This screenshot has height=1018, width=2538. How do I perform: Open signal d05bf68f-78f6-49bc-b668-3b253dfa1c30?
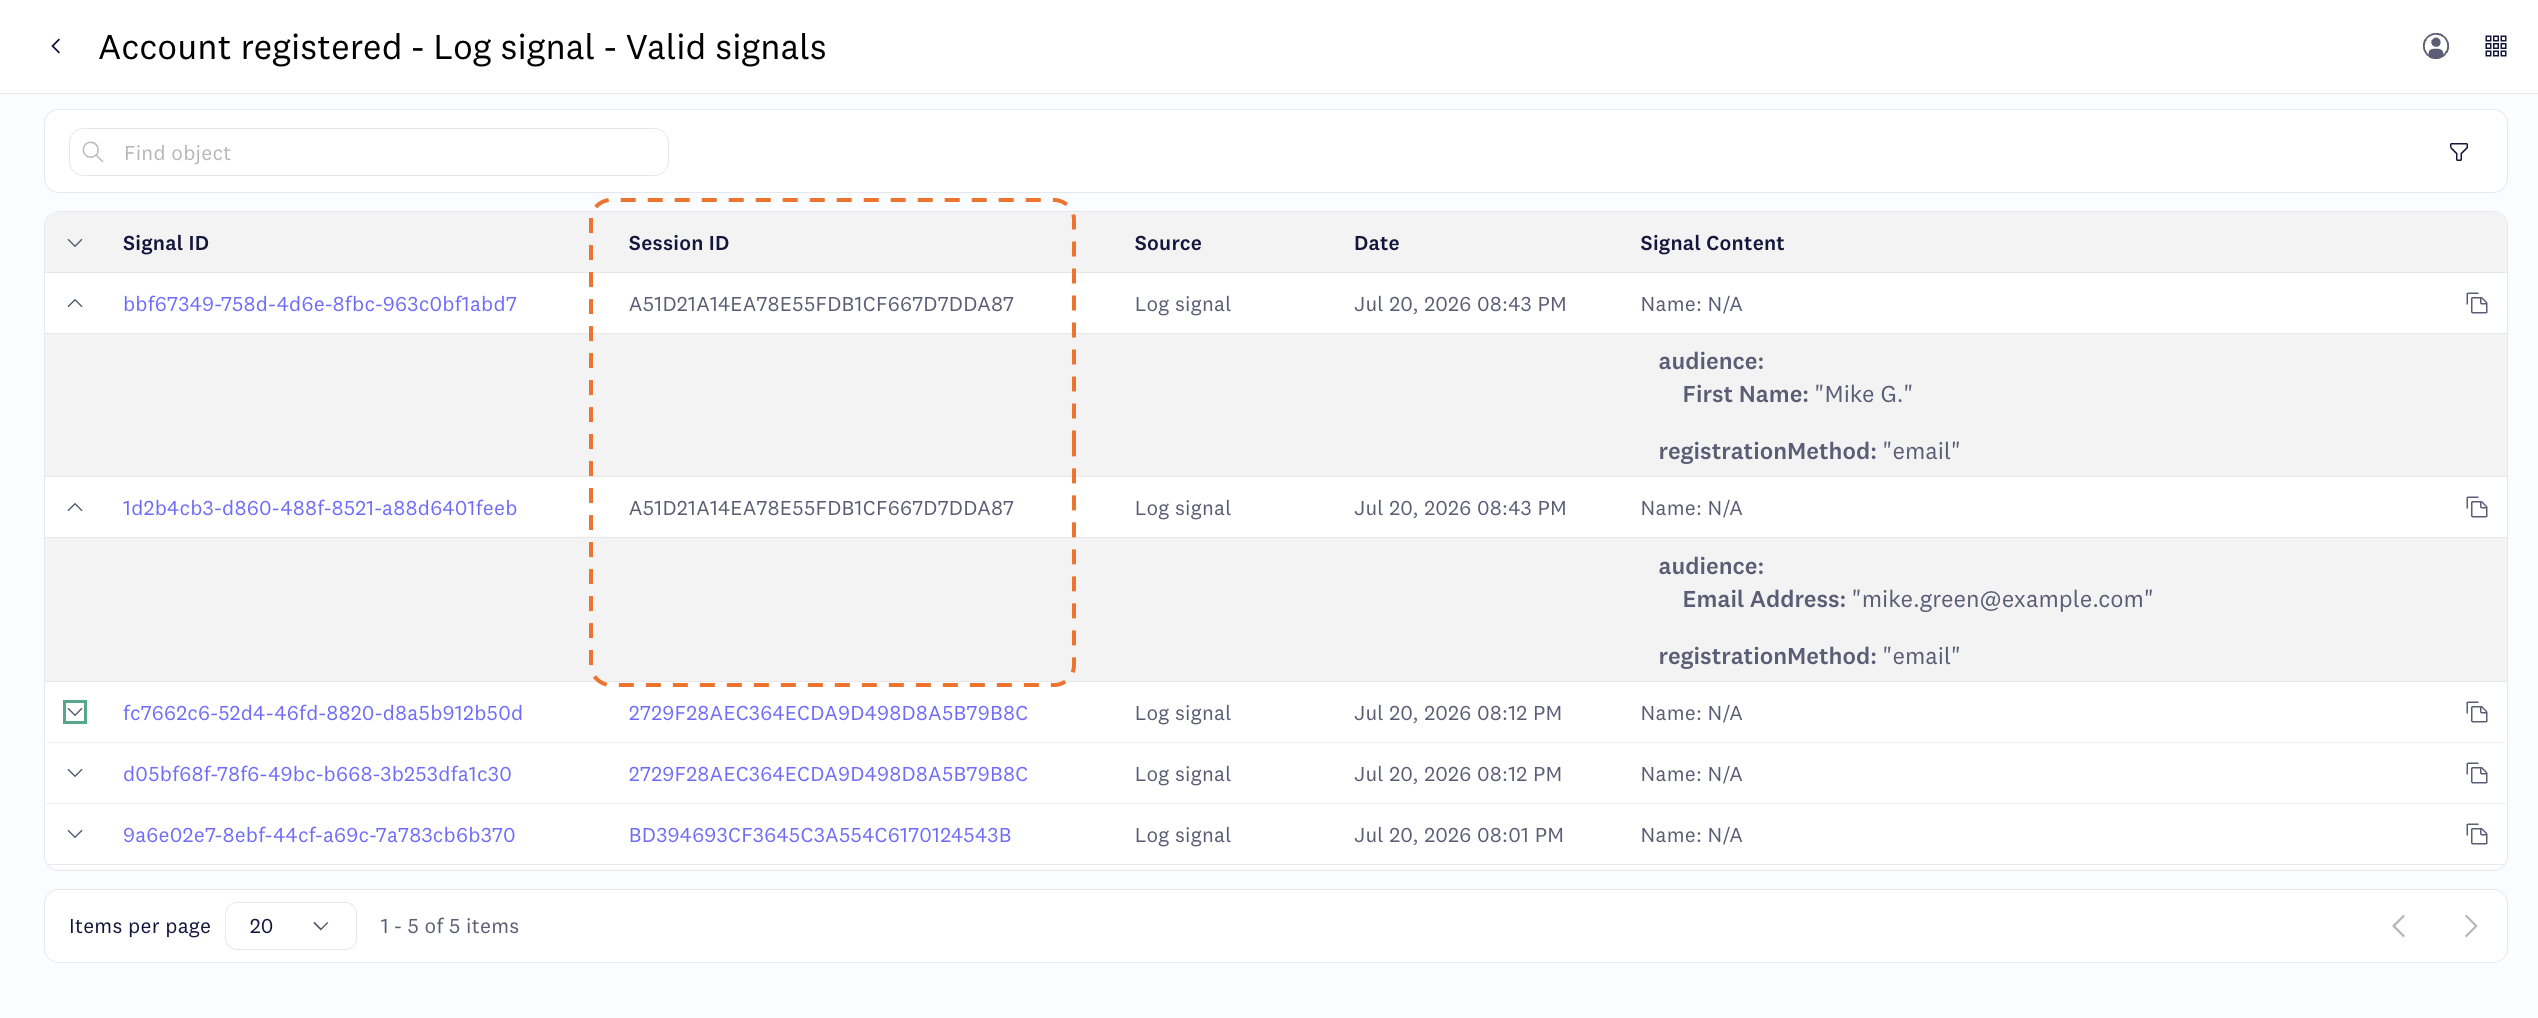point(317,774)
